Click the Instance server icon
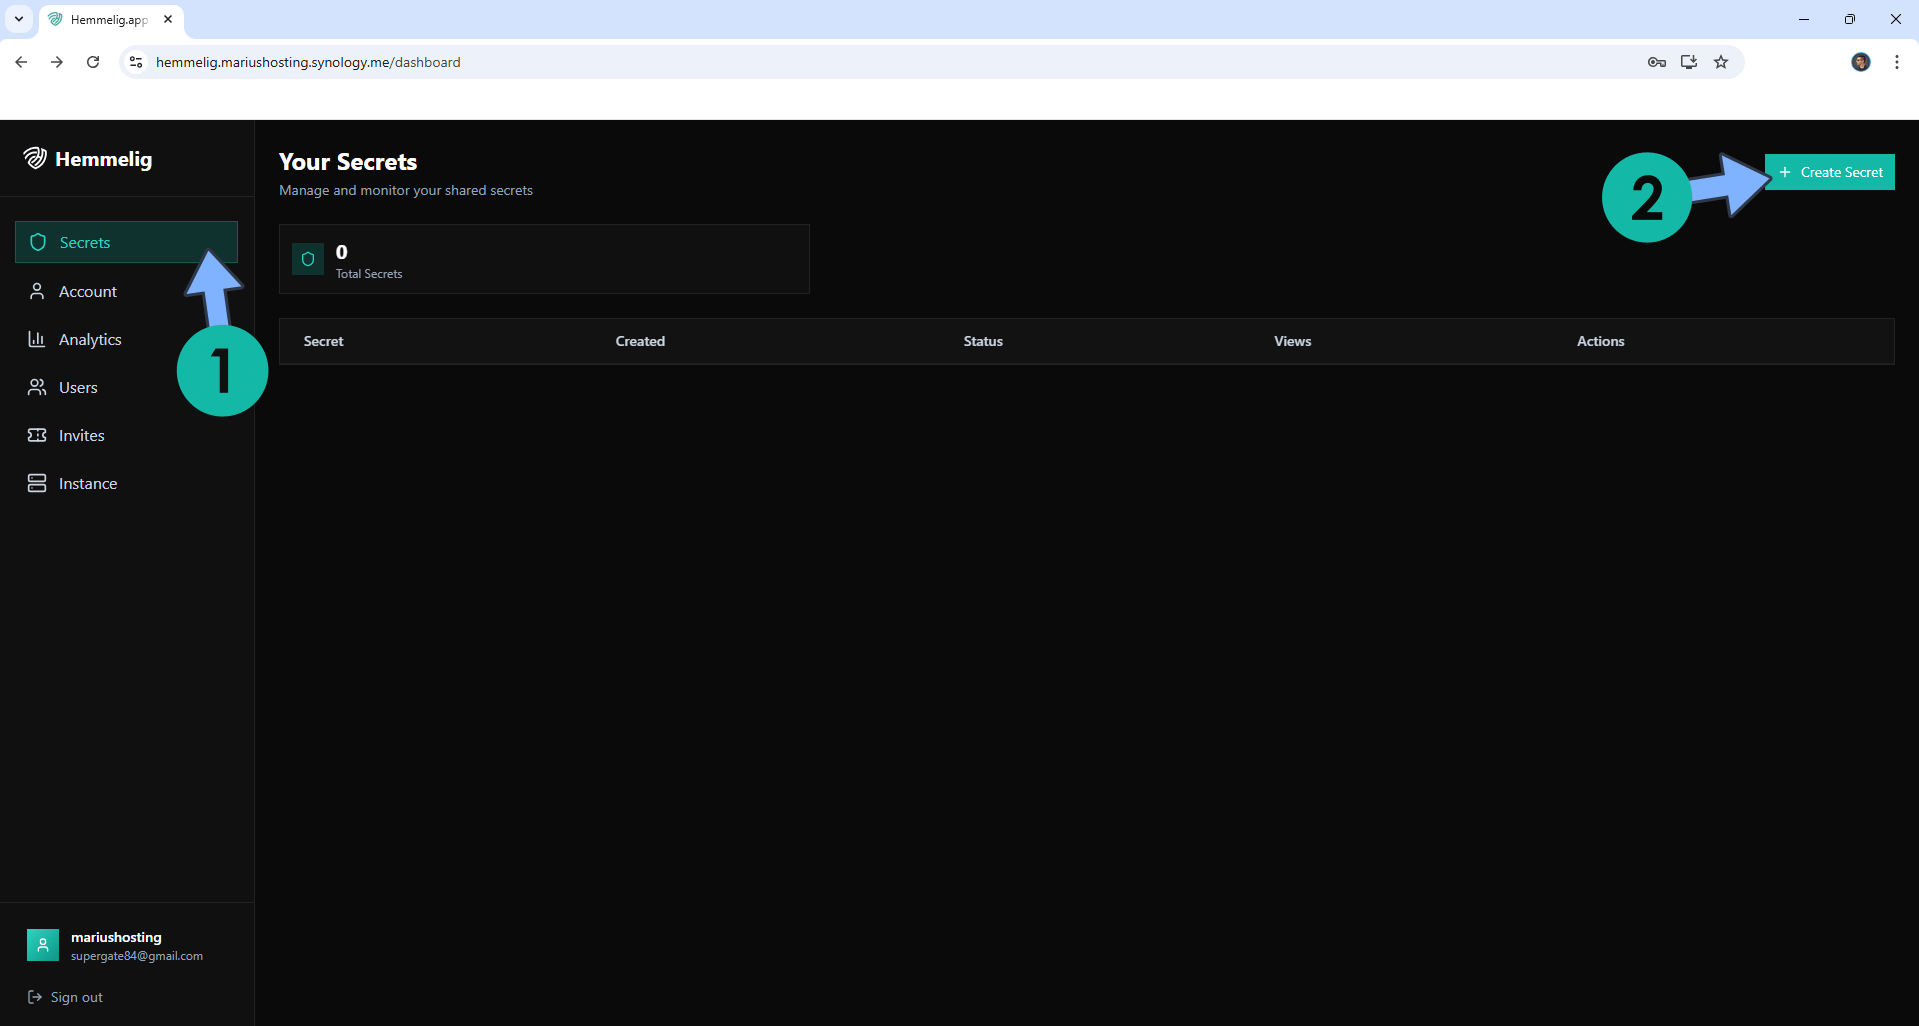The width and height of the screenshot is (1919, 1026). tap(37, 483)
